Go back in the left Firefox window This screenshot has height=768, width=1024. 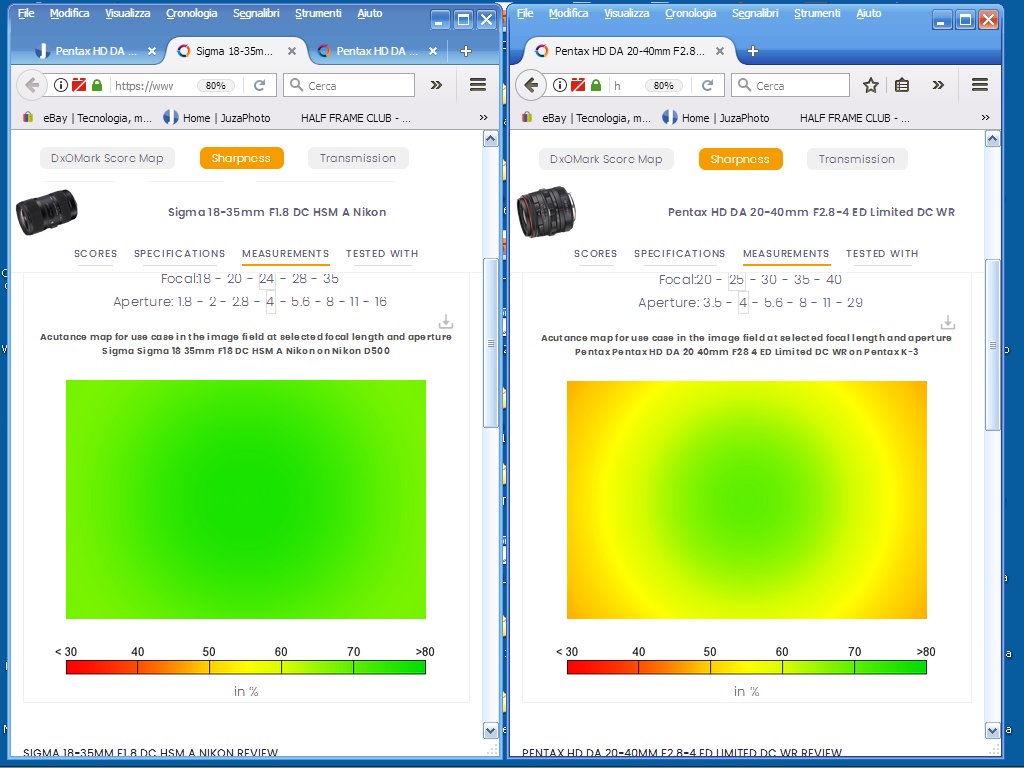point(31,85)
